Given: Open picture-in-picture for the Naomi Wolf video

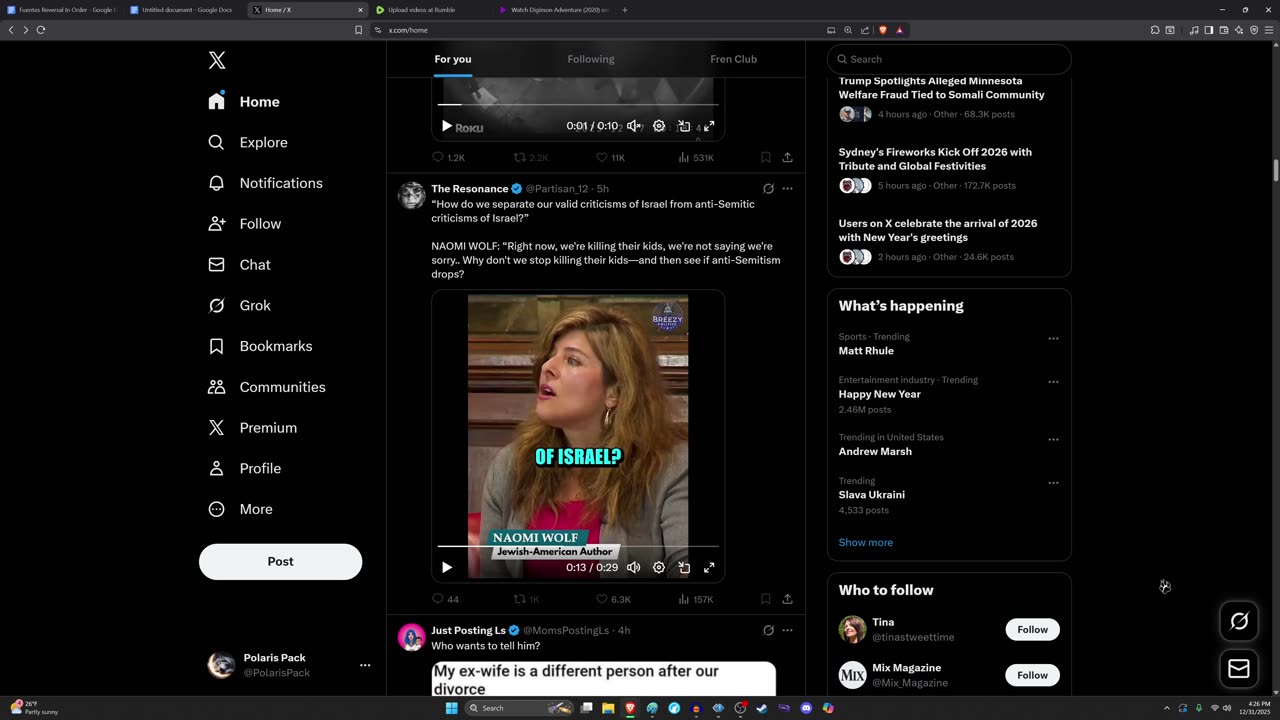Looking at the screenshot, I should click(x=684, y=567).
